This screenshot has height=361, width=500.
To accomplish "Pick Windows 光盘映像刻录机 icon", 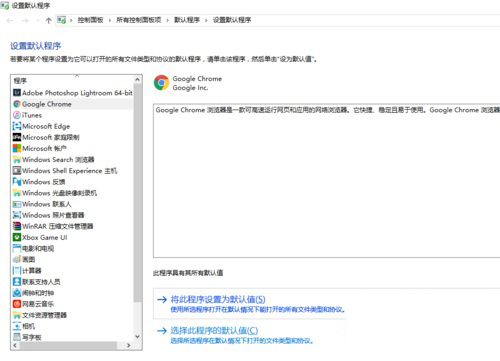I will [17, 193].
